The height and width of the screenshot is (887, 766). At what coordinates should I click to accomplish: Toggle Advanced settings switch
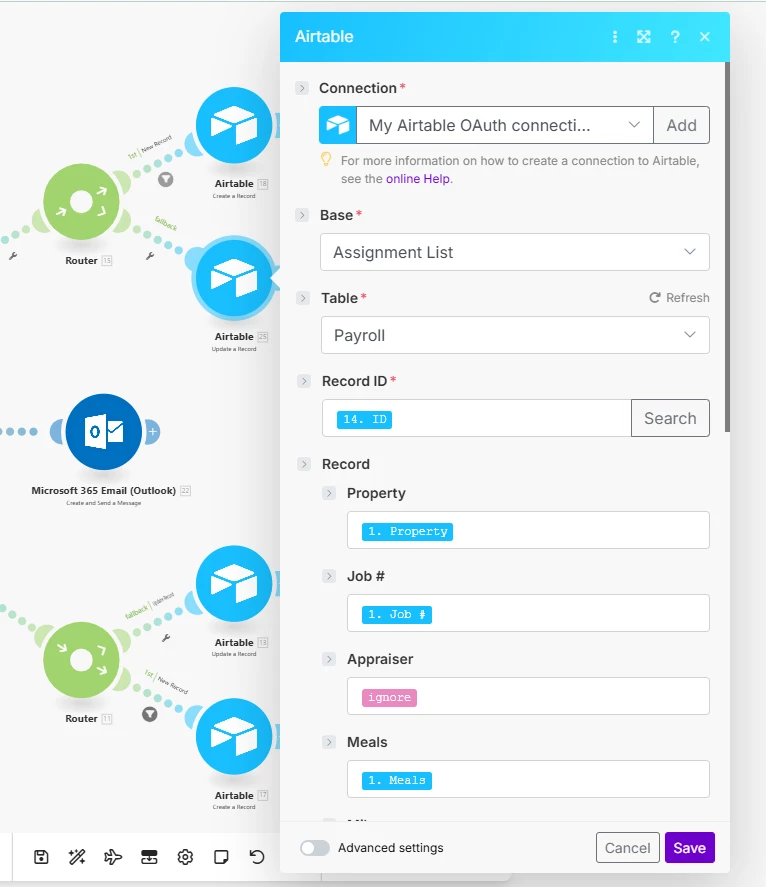(x=315, y=847)
